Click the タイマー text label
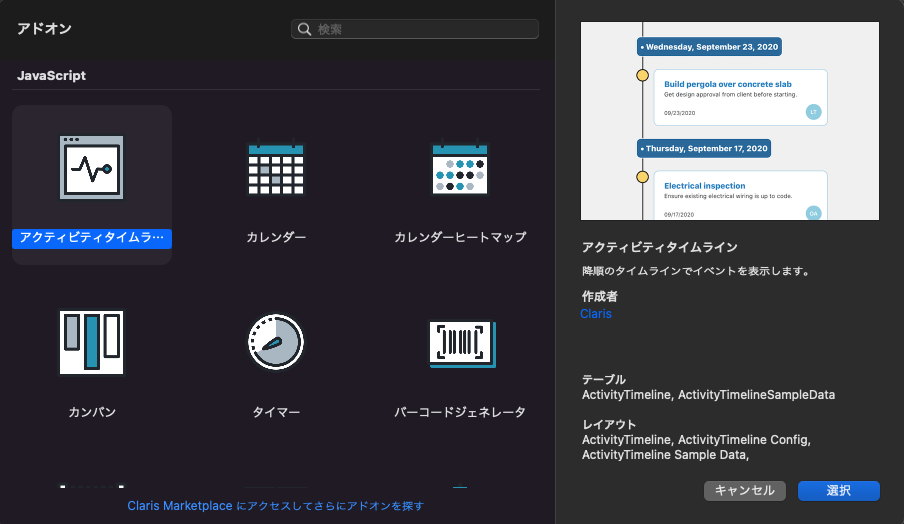Screen dimensions: 904x524 (x=276, y=412)
